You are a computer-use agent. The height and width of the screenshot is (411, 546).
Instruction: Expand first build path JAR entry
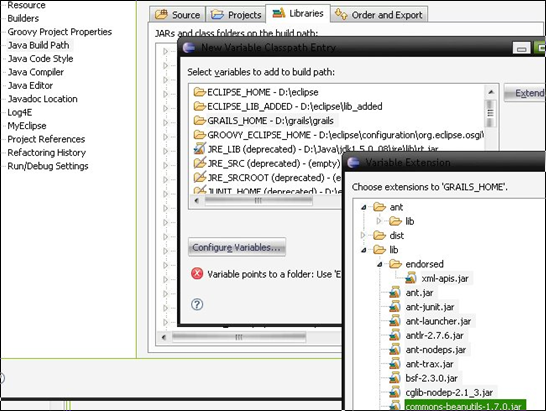point(165,52)
